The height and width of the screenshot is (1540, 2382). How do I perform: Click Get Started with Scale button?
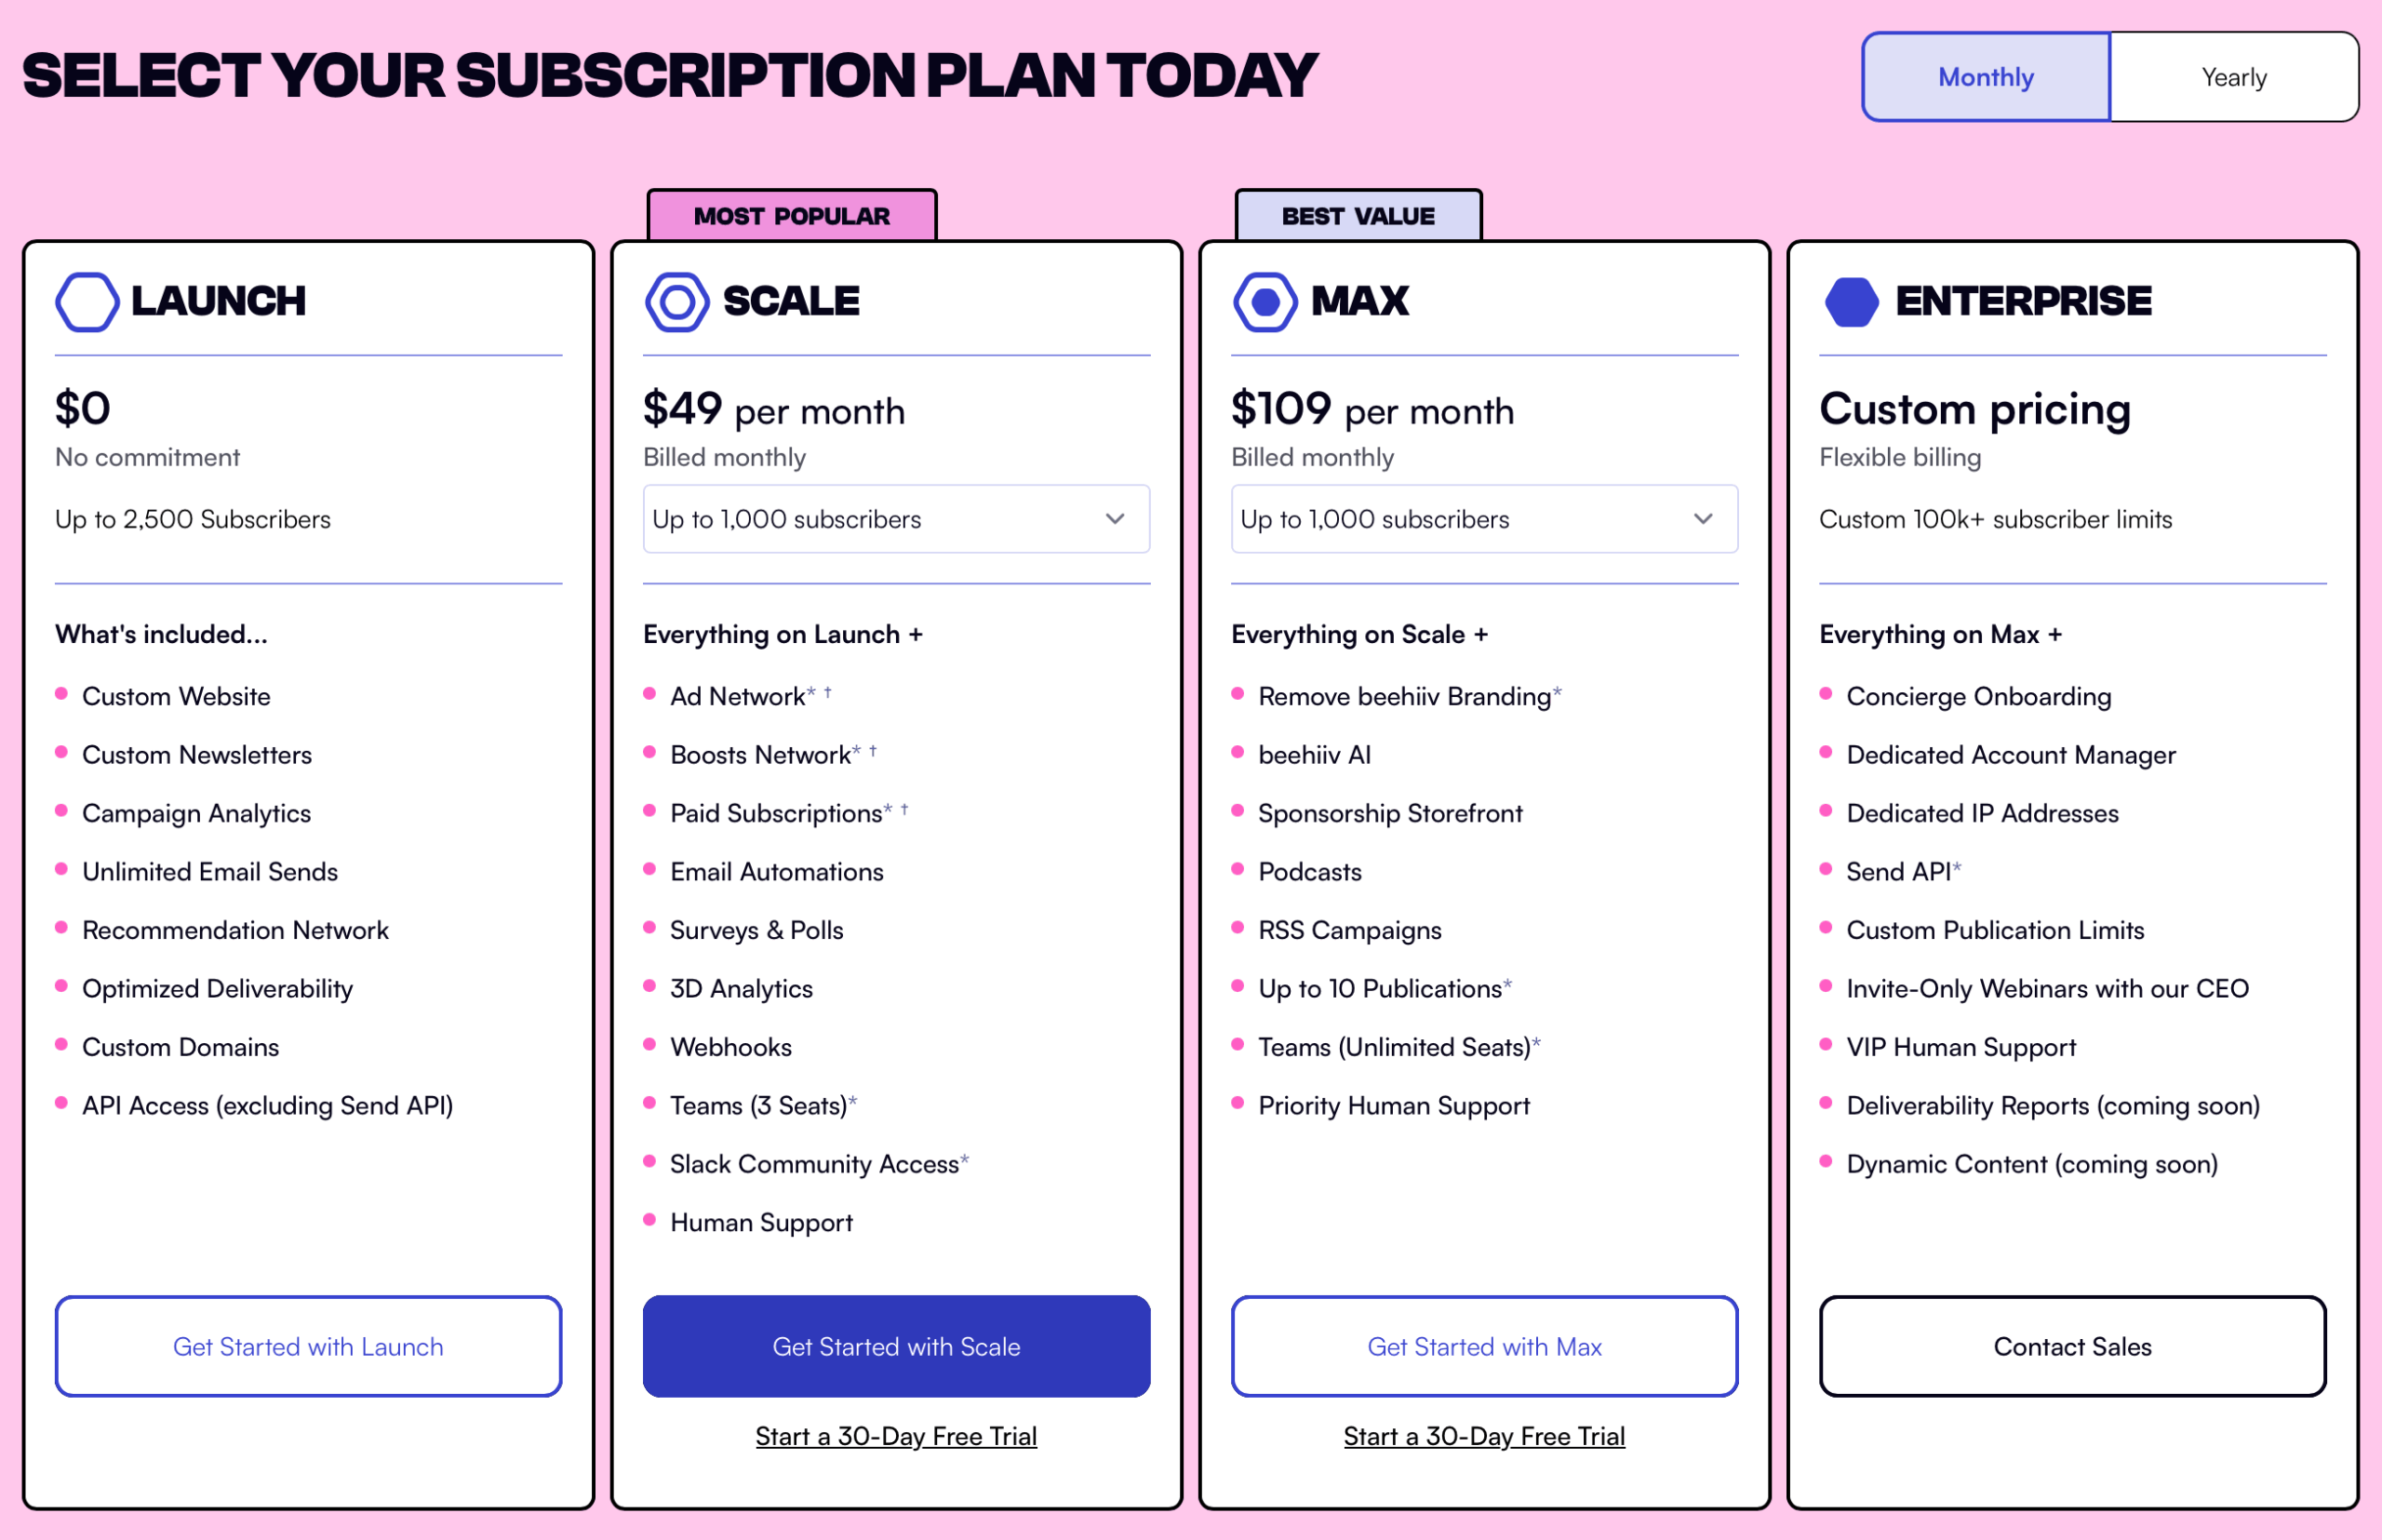[x=896, y=1346]
